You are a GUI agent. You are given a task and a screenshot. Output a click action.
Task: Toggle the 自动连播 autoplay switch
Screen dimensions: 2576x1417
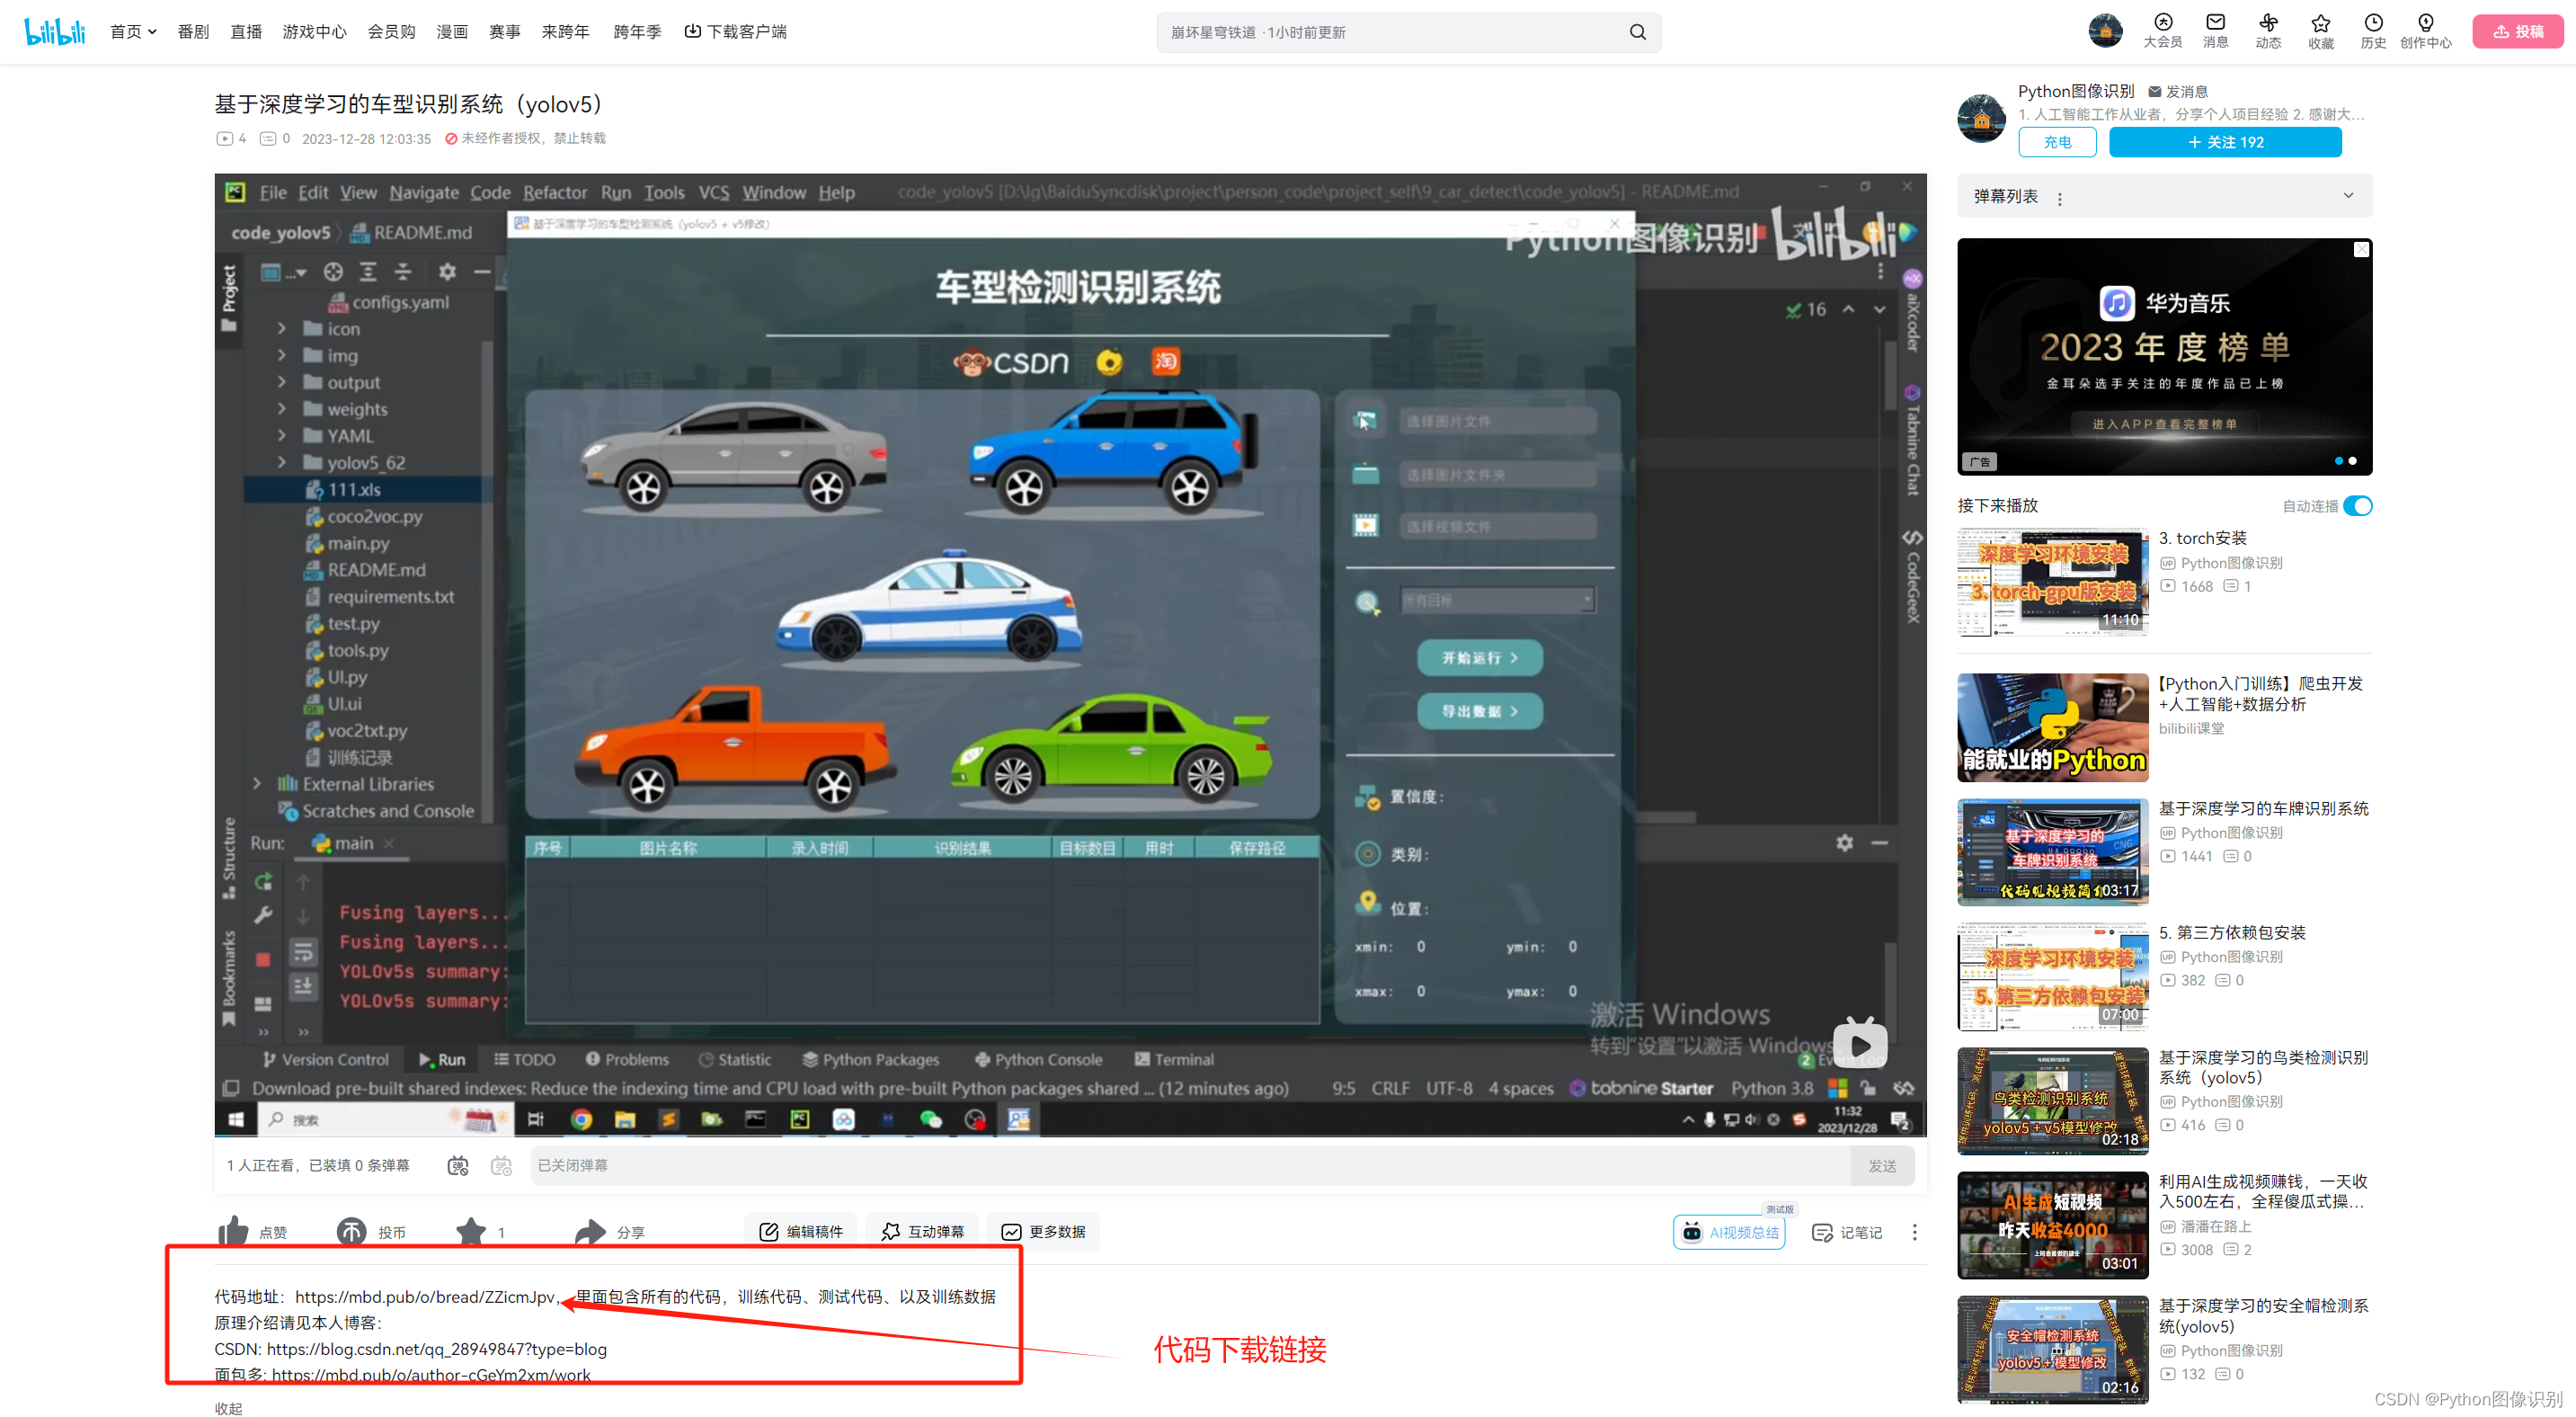click(2357, 506)
